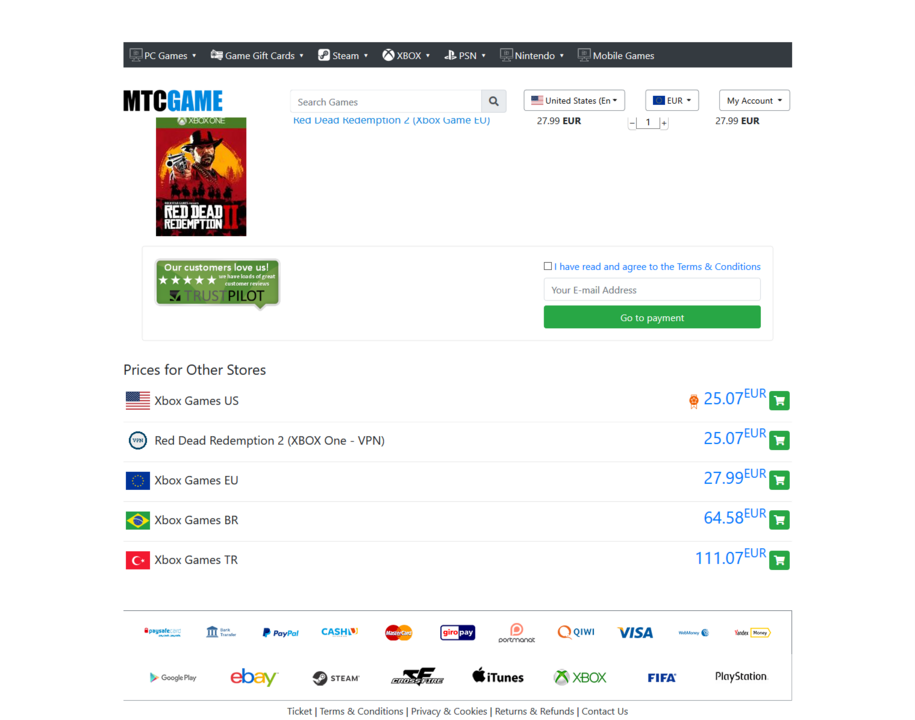Click the MTCGAME logo
Image resolution: width=915 pixels, height=720 pixels.
[x=173, y=100]
